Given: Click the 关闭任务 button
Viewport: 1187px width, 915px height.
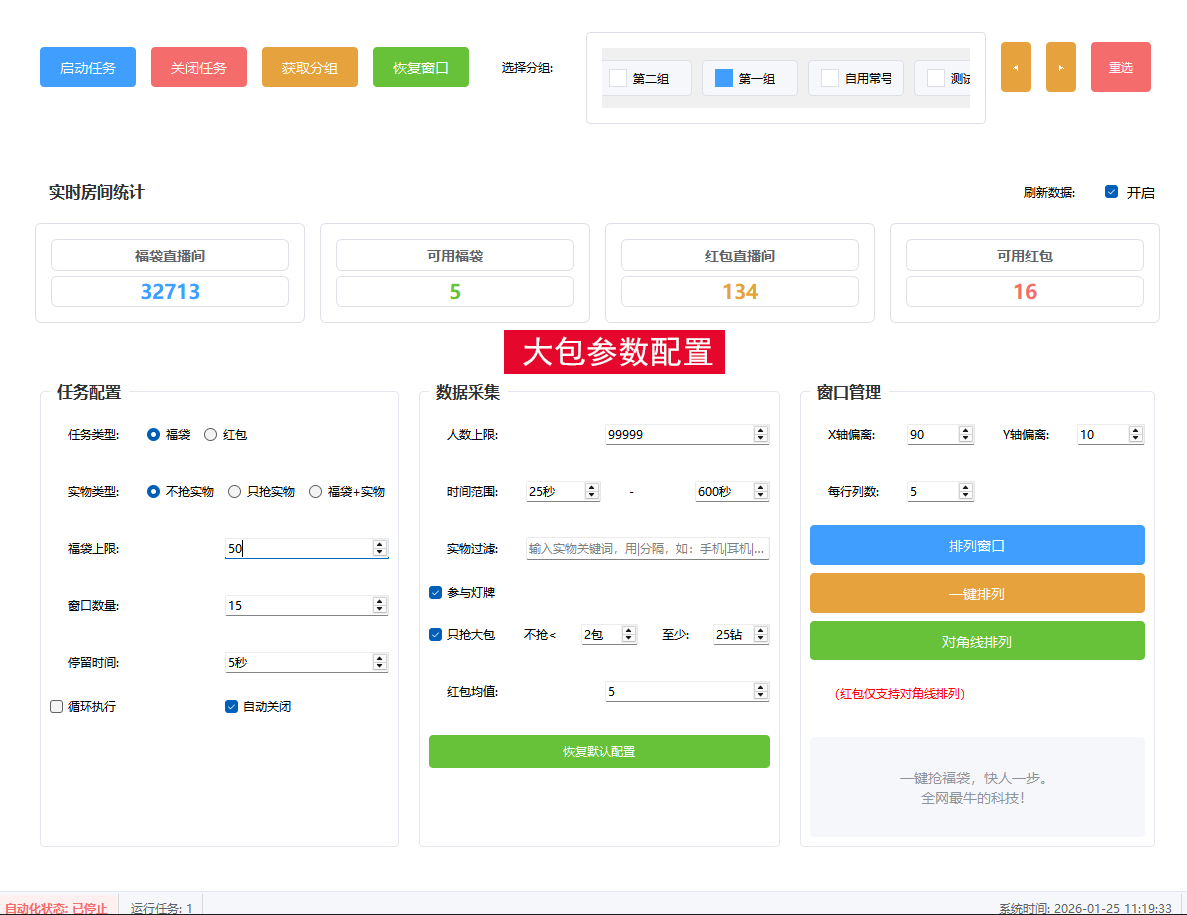Looking at the screenshot, I should point(198,67).
